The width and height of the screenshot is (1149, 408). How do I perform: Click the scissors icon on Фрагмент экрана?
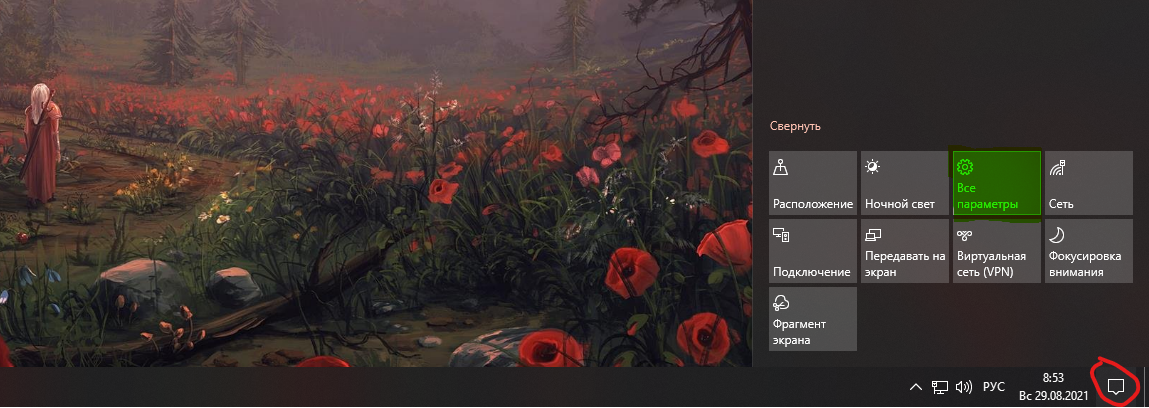(780, 303)
